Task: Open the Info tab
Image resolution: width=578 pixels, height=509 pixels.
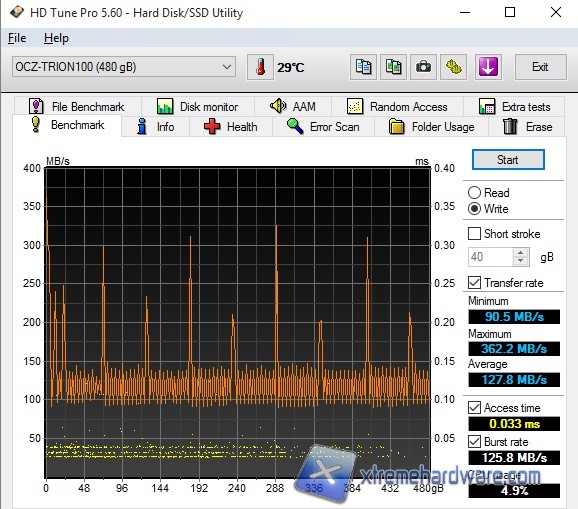Action: tap(156, 127)
